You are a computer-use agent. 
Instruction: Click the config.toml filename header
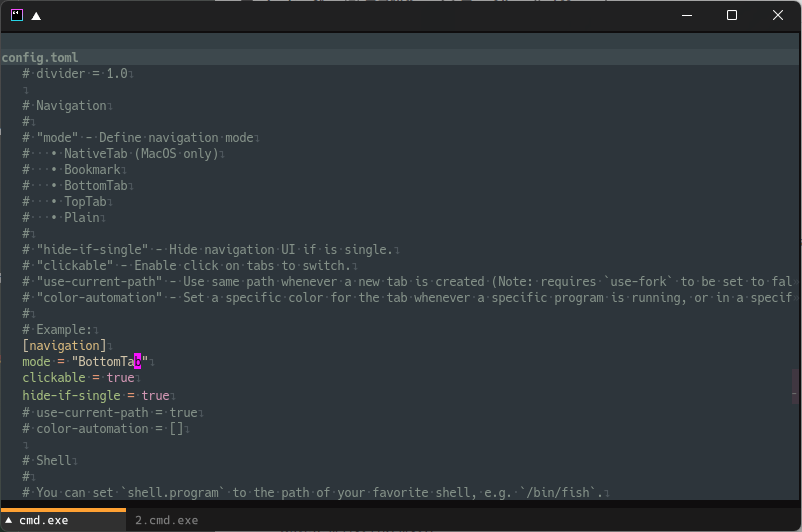pyautogui.click(x=40, y=57)
